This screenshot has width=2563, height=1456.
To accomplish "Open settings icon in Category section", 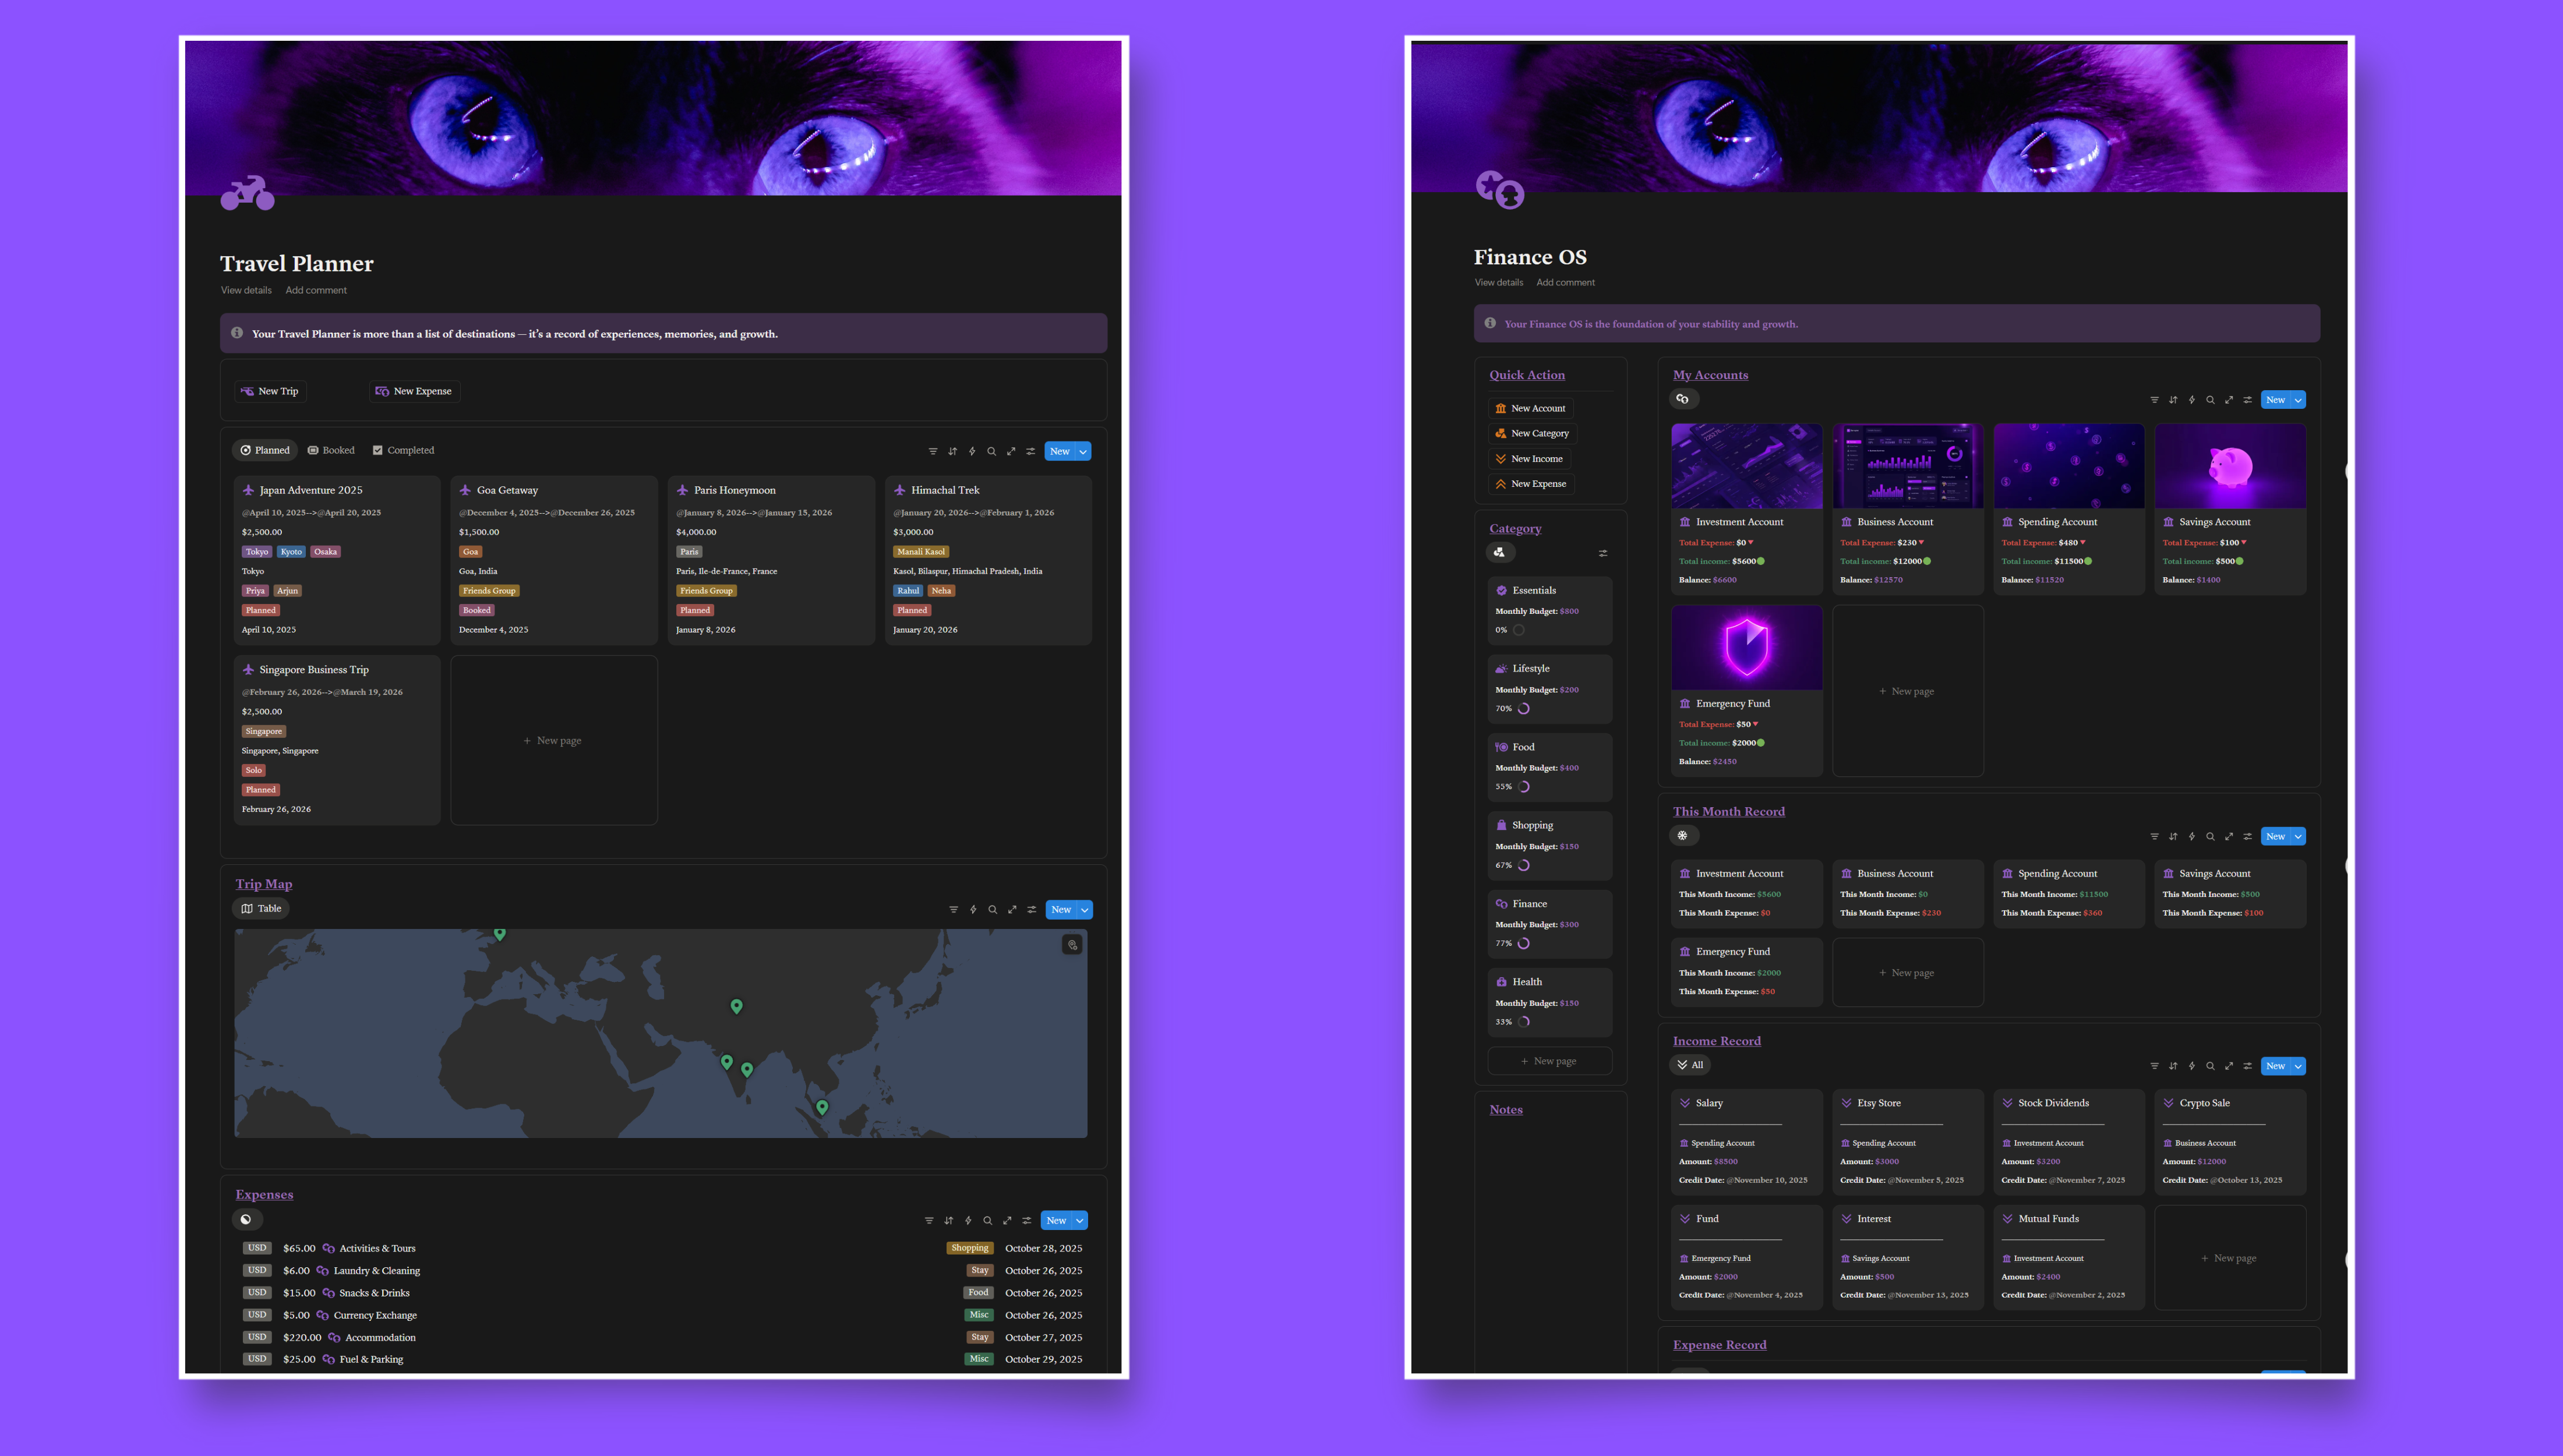I will pos(1603,553).
